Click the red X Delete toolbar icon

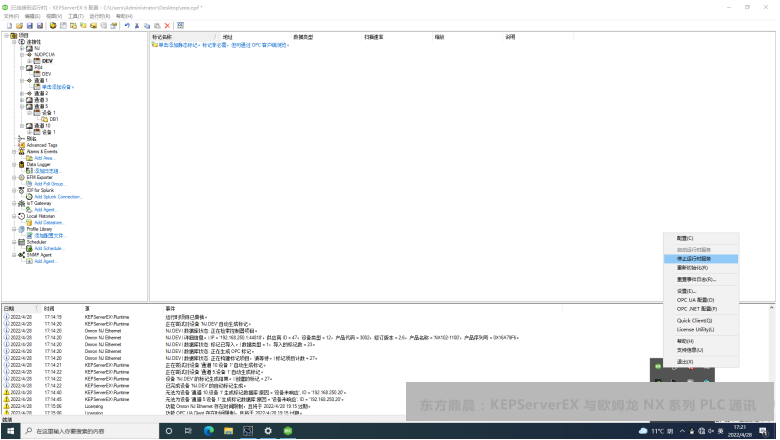click(167, 25)
